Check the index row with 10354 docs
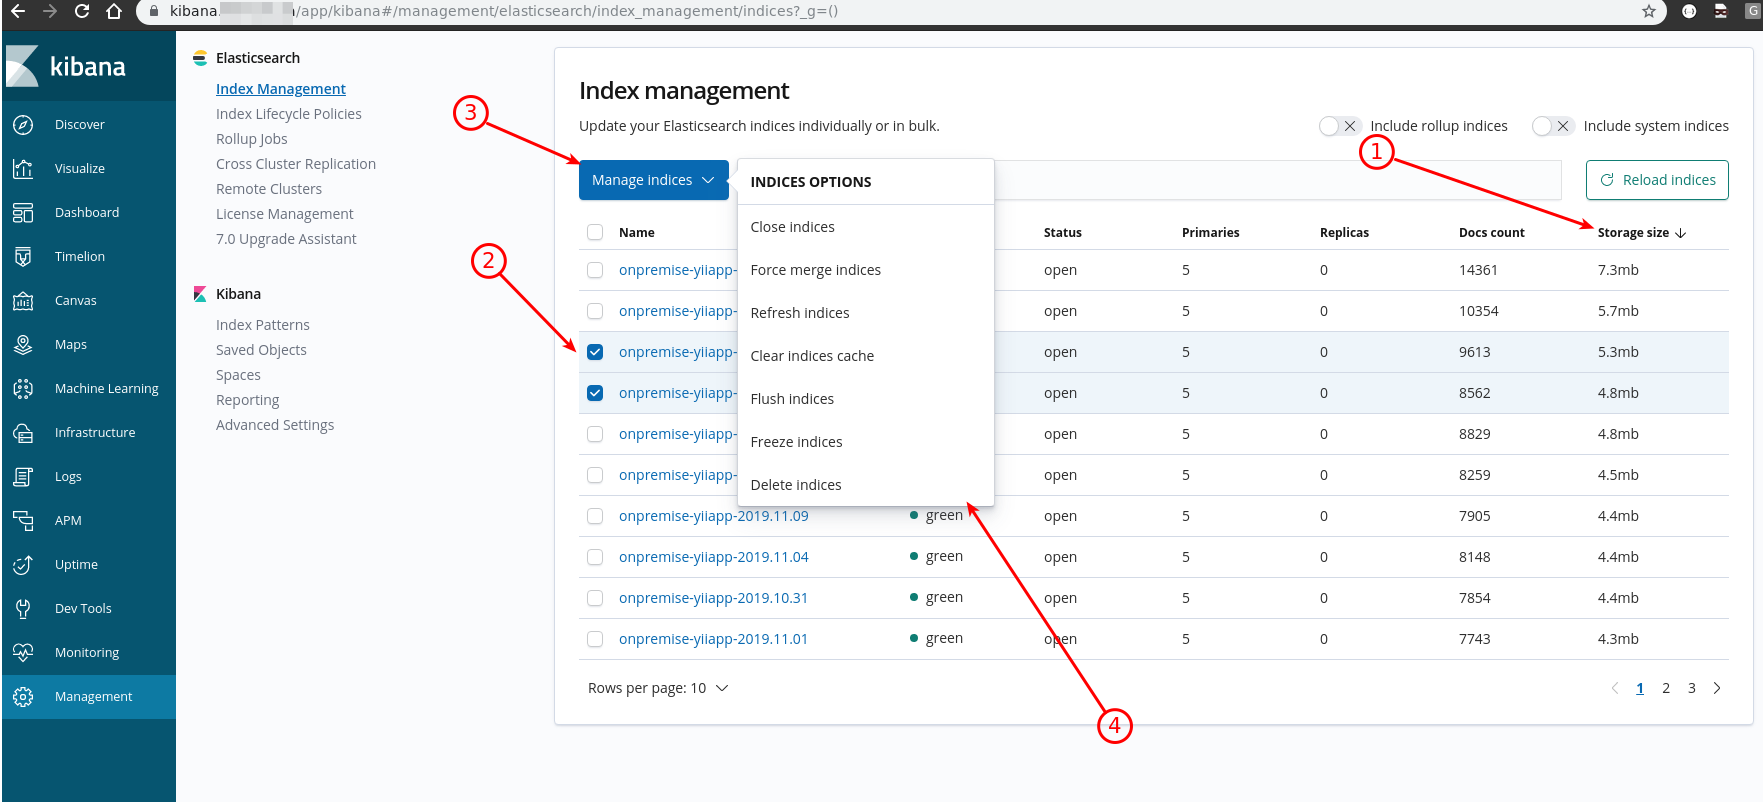Image resolution: width=1763 pixels, height=802 pixels. 595,311
